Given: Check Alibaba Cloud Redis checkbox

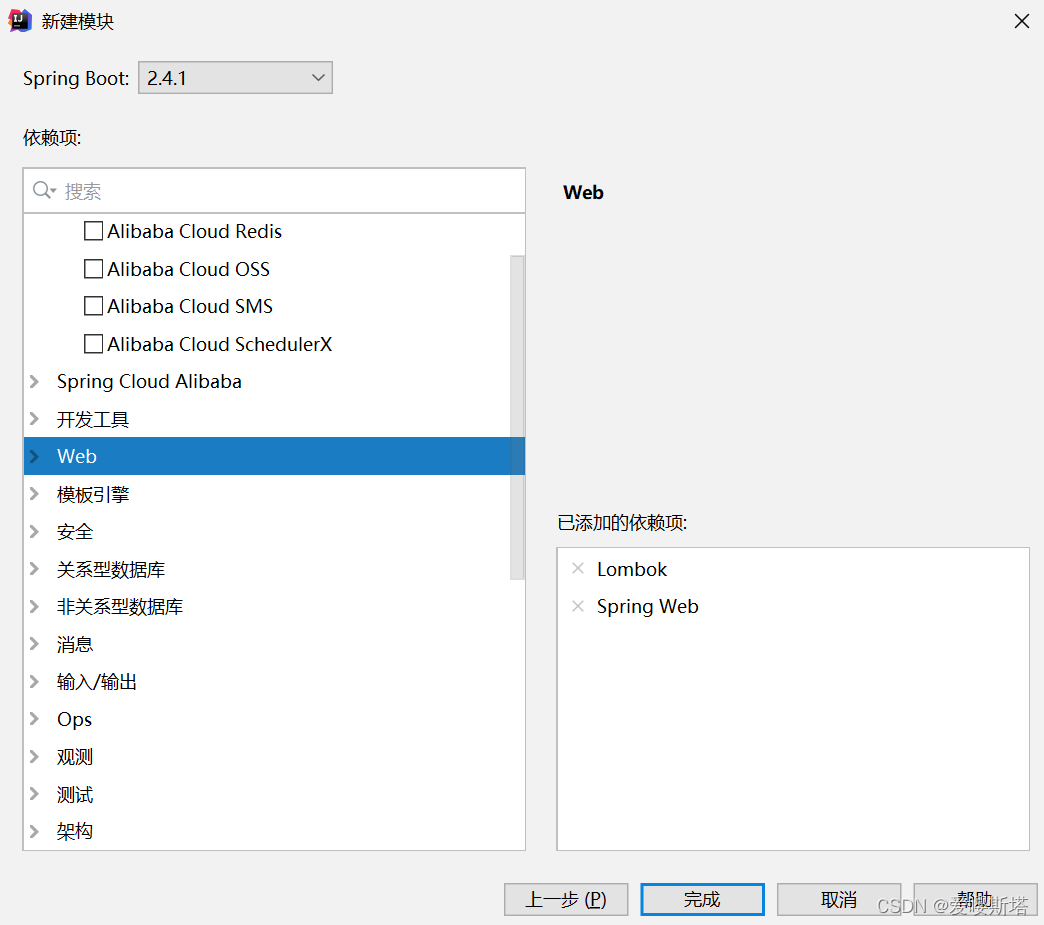Looking at the screenshot, I should [94, 231].
